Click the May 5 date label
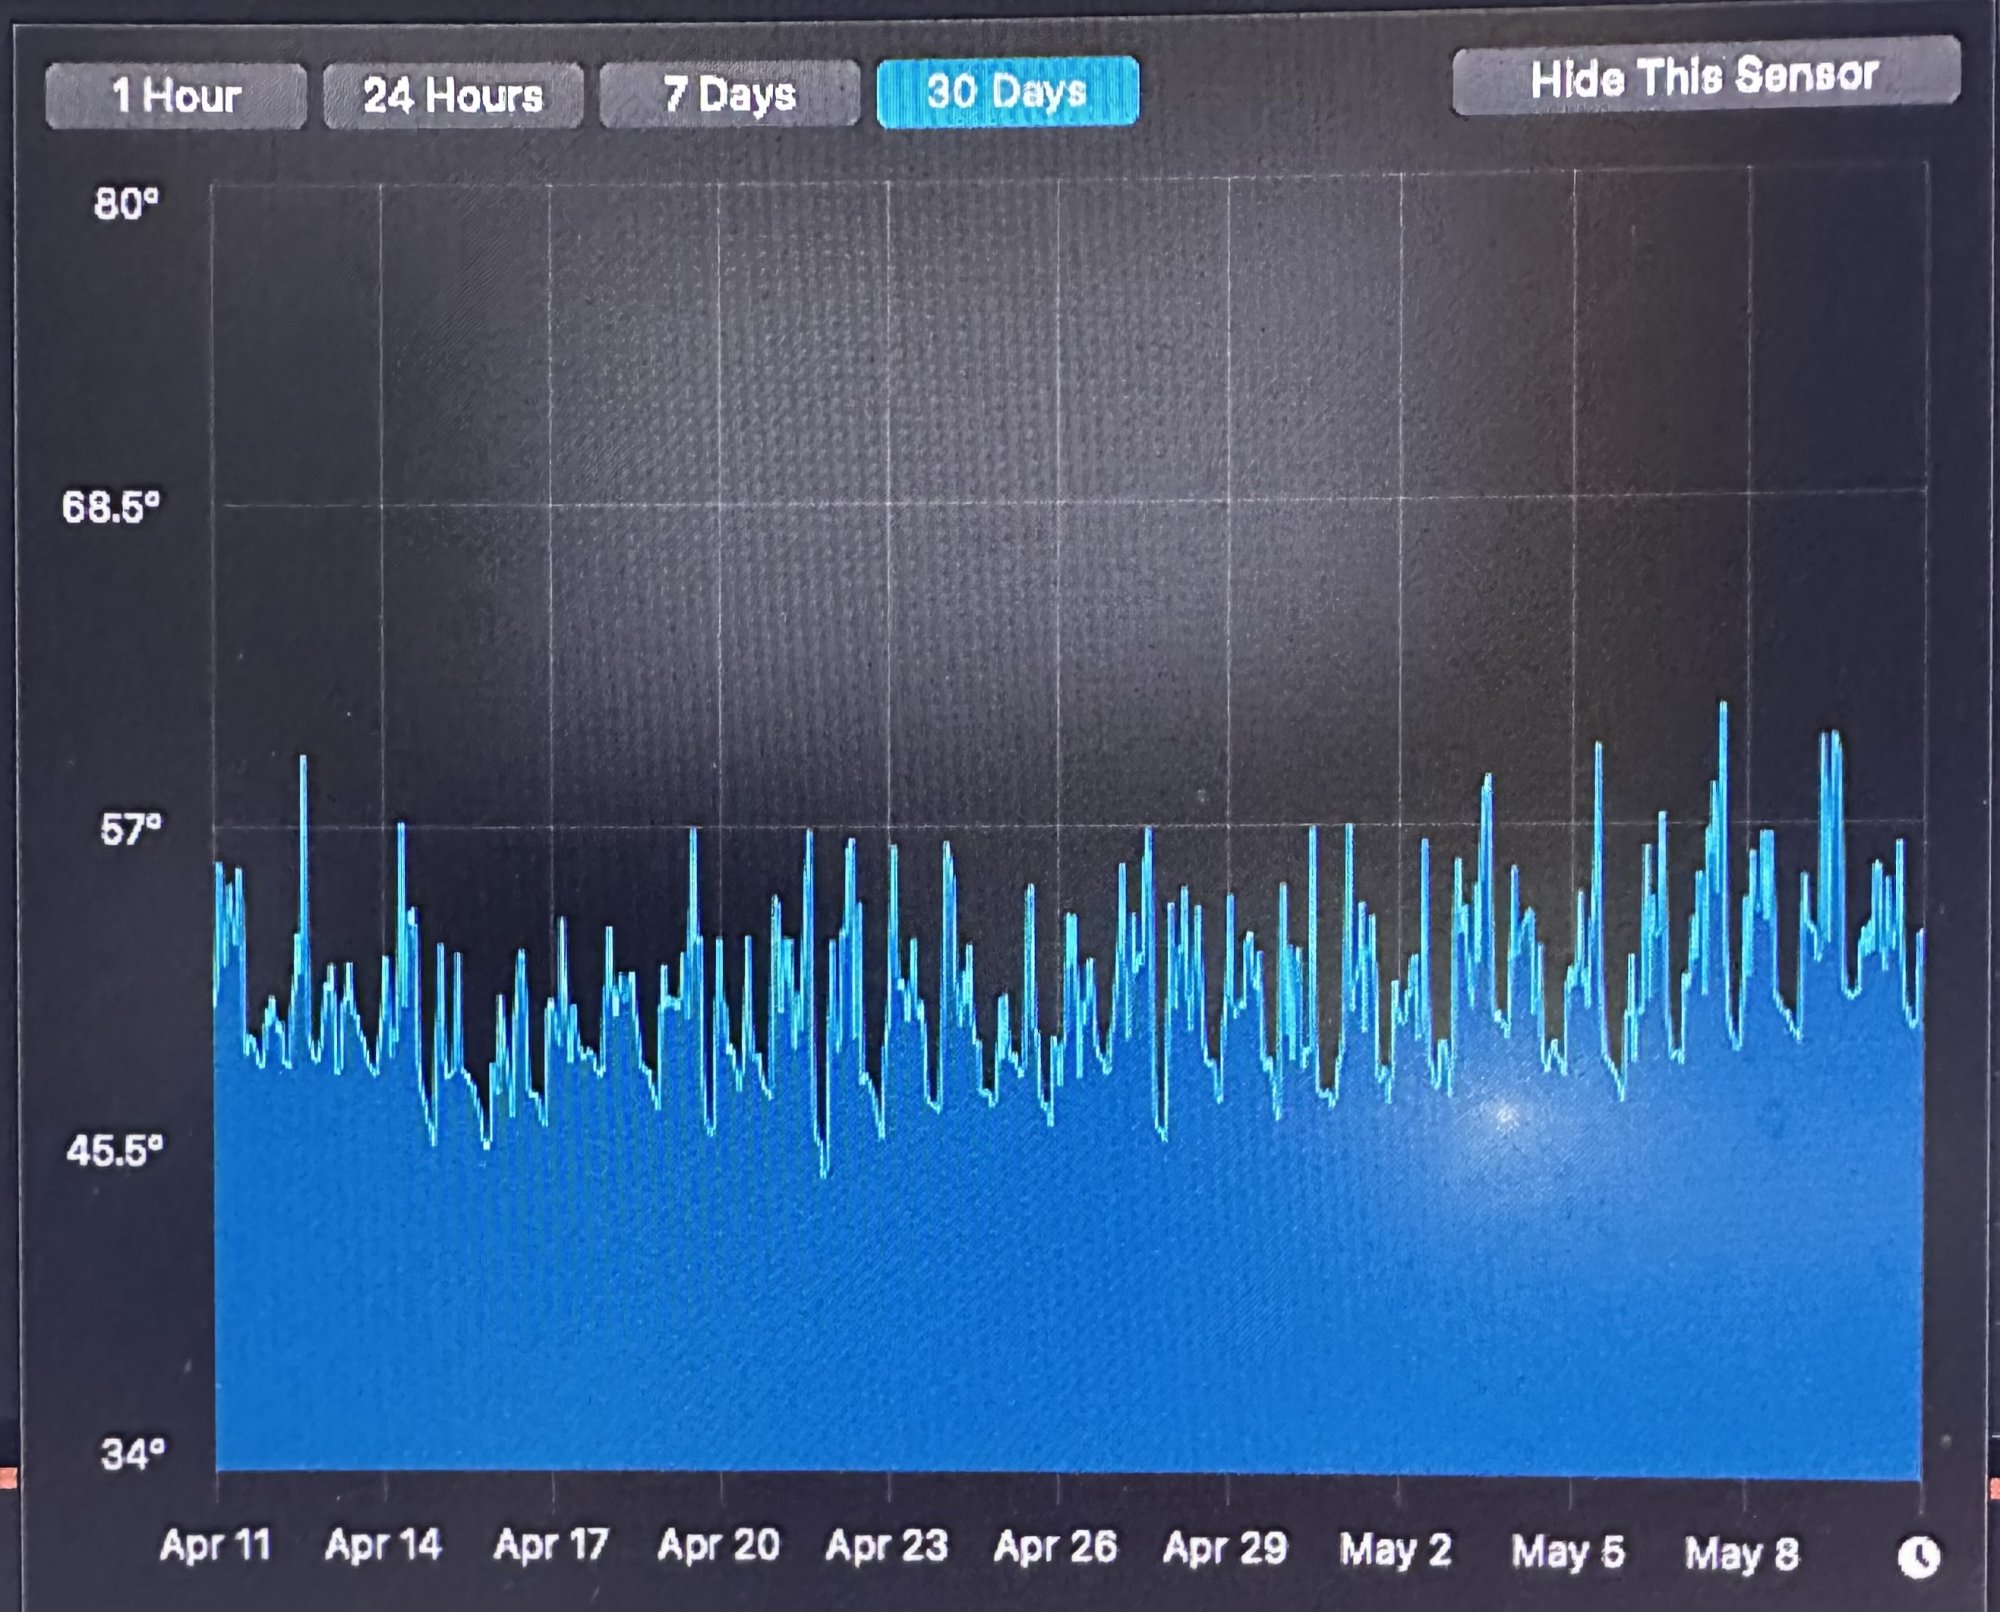Image resolution: width=2000 pixels, height=1612 pixels. pos(1568,1553)
